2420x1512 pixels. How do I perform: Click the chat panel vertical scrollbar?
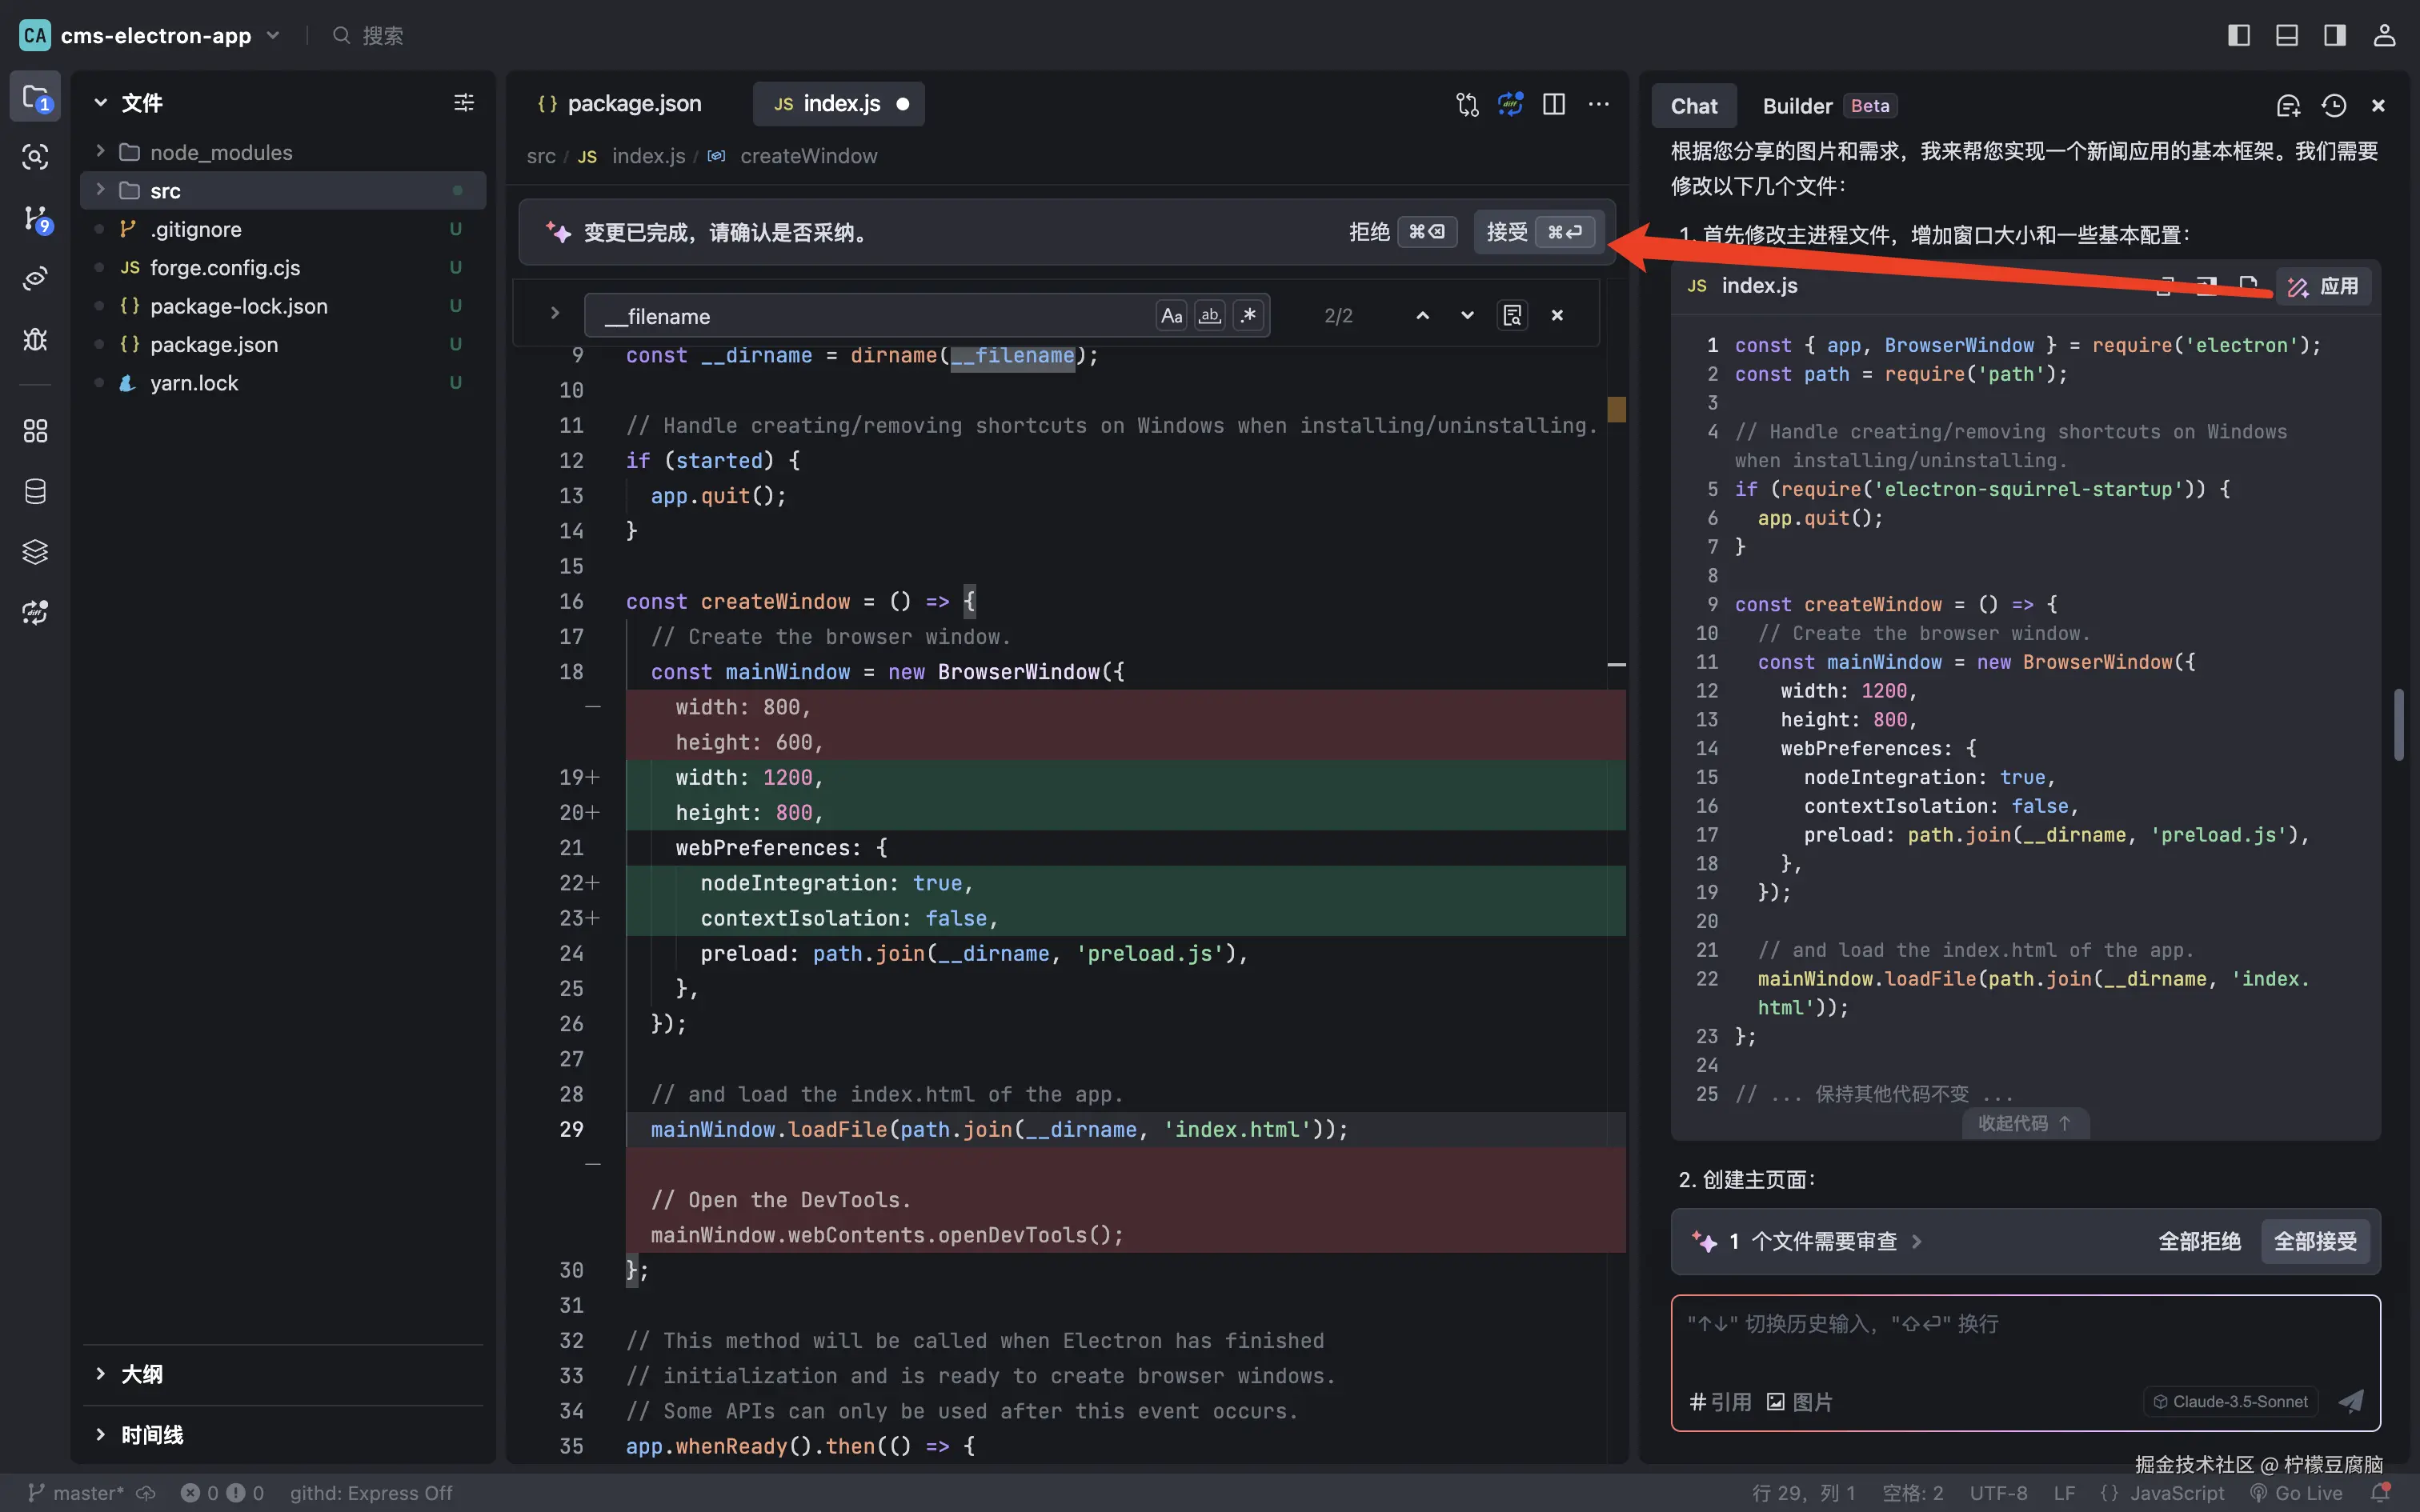coord(2398,725)
